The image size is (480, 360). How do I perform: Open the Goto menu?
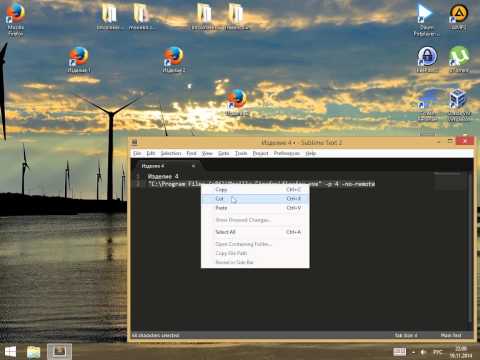pos(223,153)
